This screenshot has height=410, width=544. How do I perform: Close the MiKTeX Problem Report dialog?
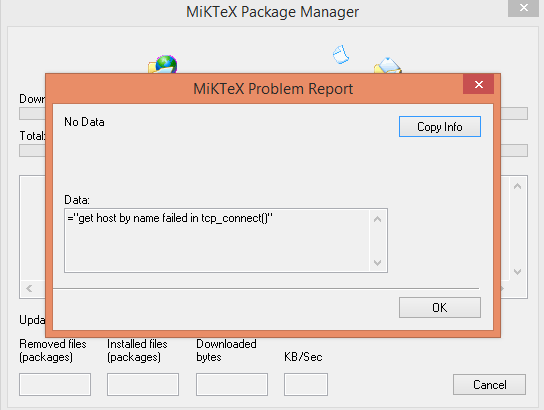click(478, 84)
